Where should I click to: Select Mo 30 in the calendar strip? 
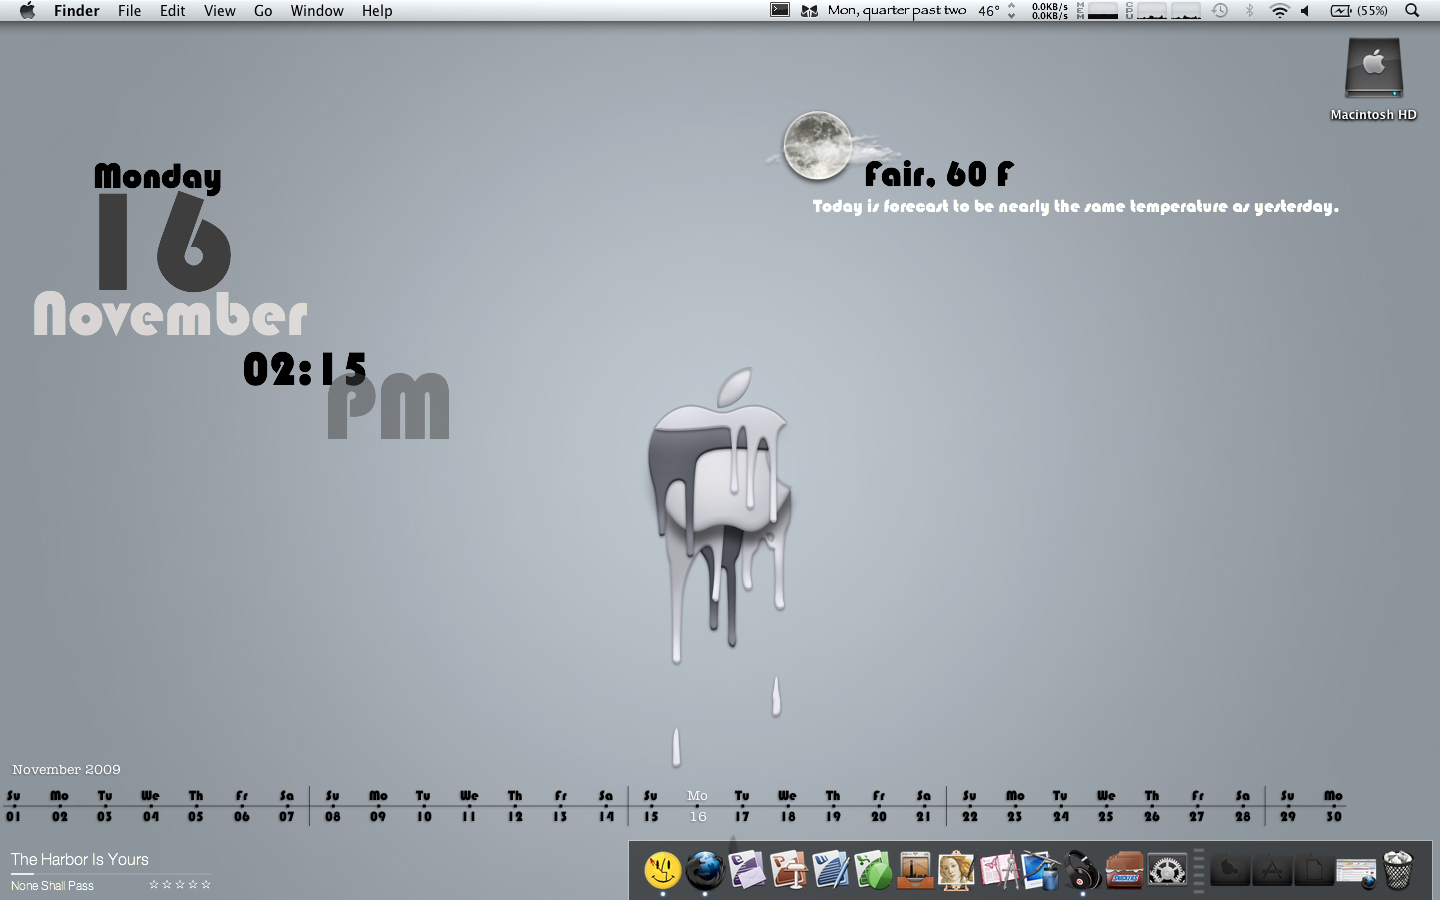coord(1333,806)
